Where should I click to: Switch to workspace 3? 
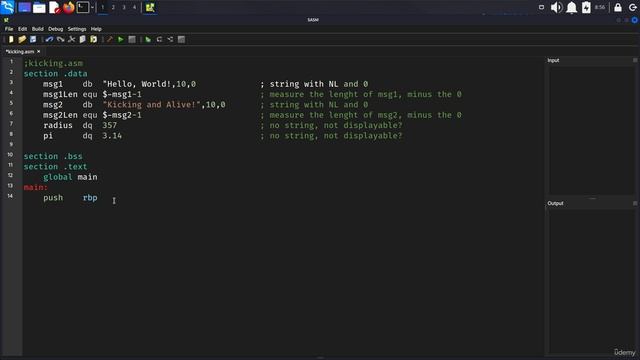point(124,7)
